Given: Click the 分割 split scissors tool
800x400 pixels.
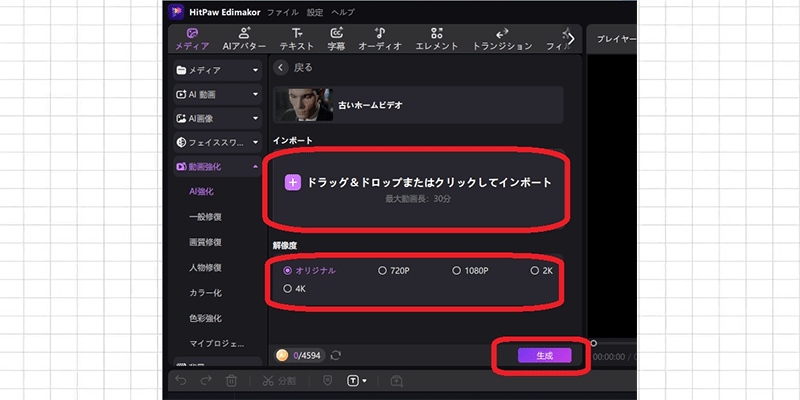Looking at the screenshot, I should coord(279,381).
